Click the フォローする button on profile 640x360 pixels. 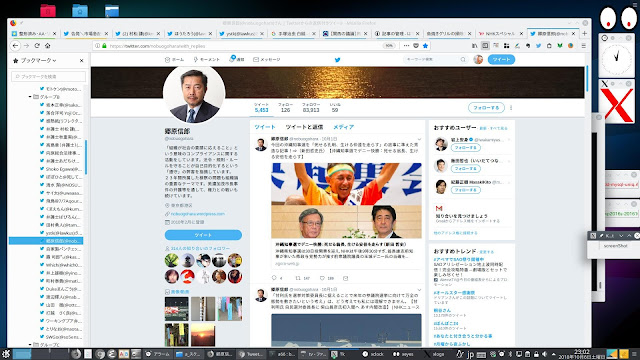(486, 108)
